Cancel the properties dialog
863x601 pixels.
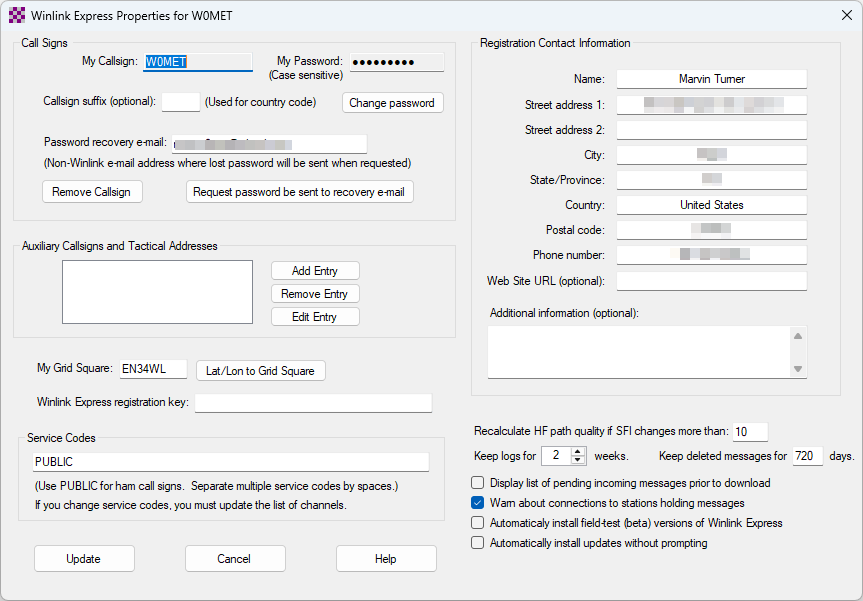pyautogui.click(x=235, y=558)
